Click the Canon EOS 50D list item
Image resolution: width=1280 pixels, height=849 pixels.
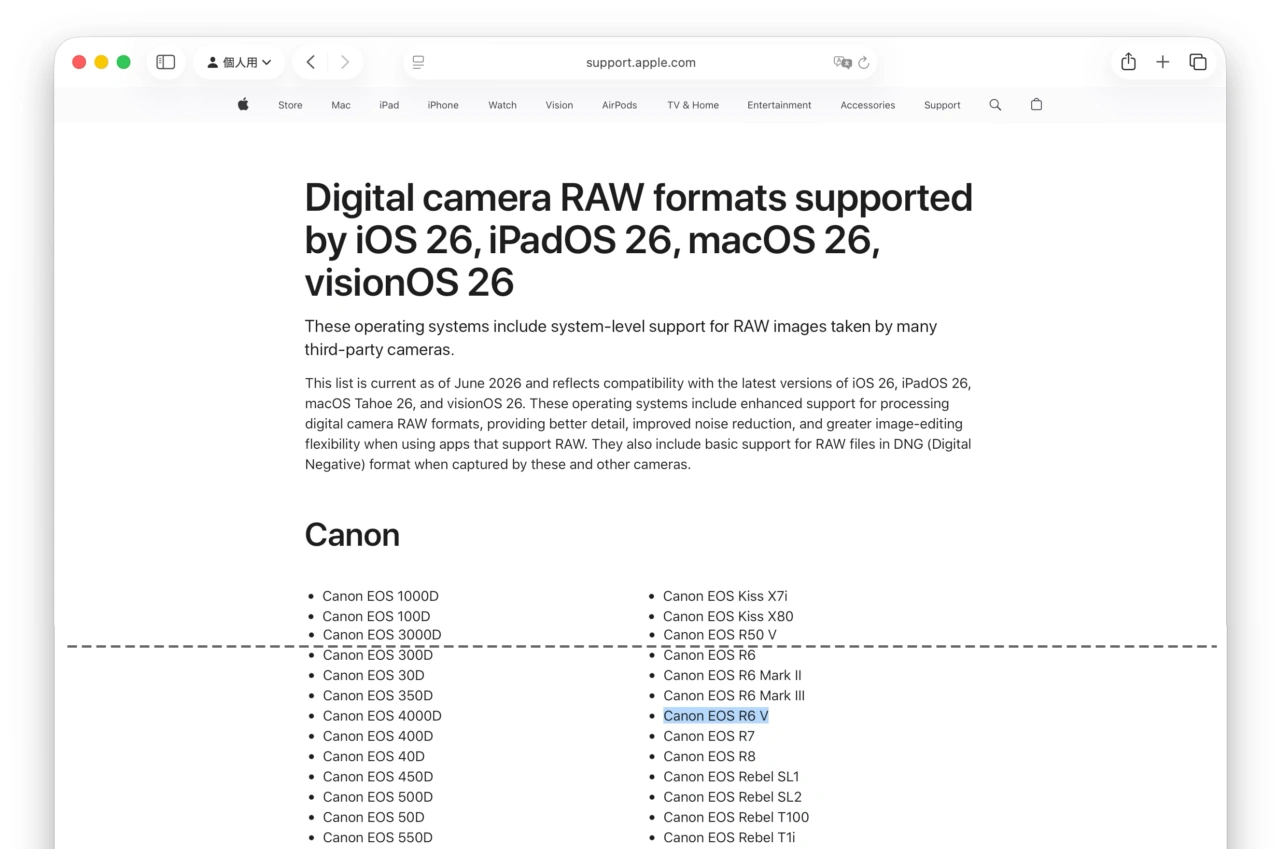pyautogui.click(x=373, y=817)
